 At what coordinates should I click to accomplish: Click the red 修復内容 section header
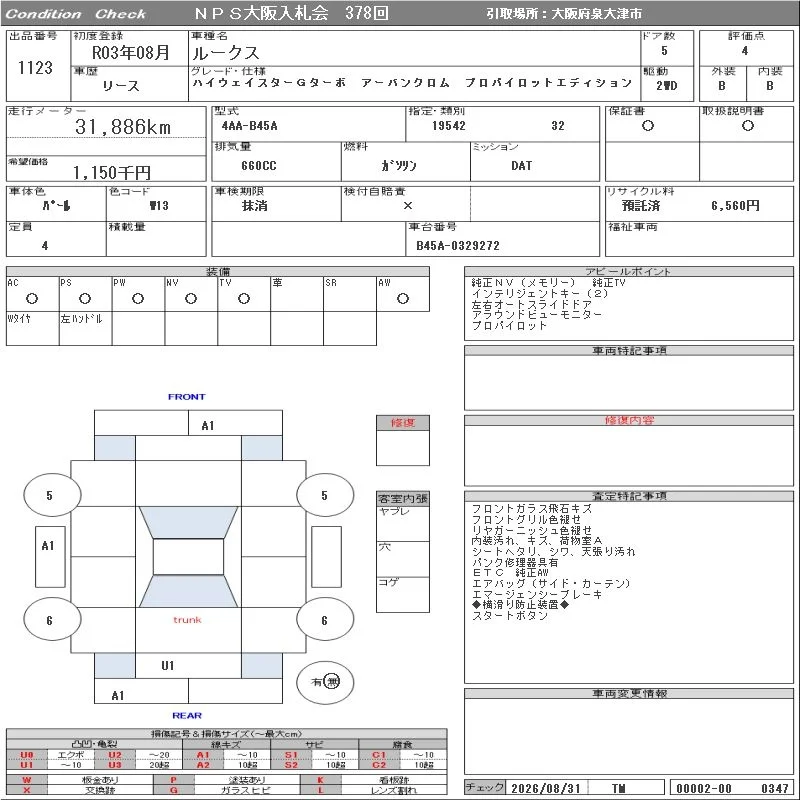click(x=629, y=420)
